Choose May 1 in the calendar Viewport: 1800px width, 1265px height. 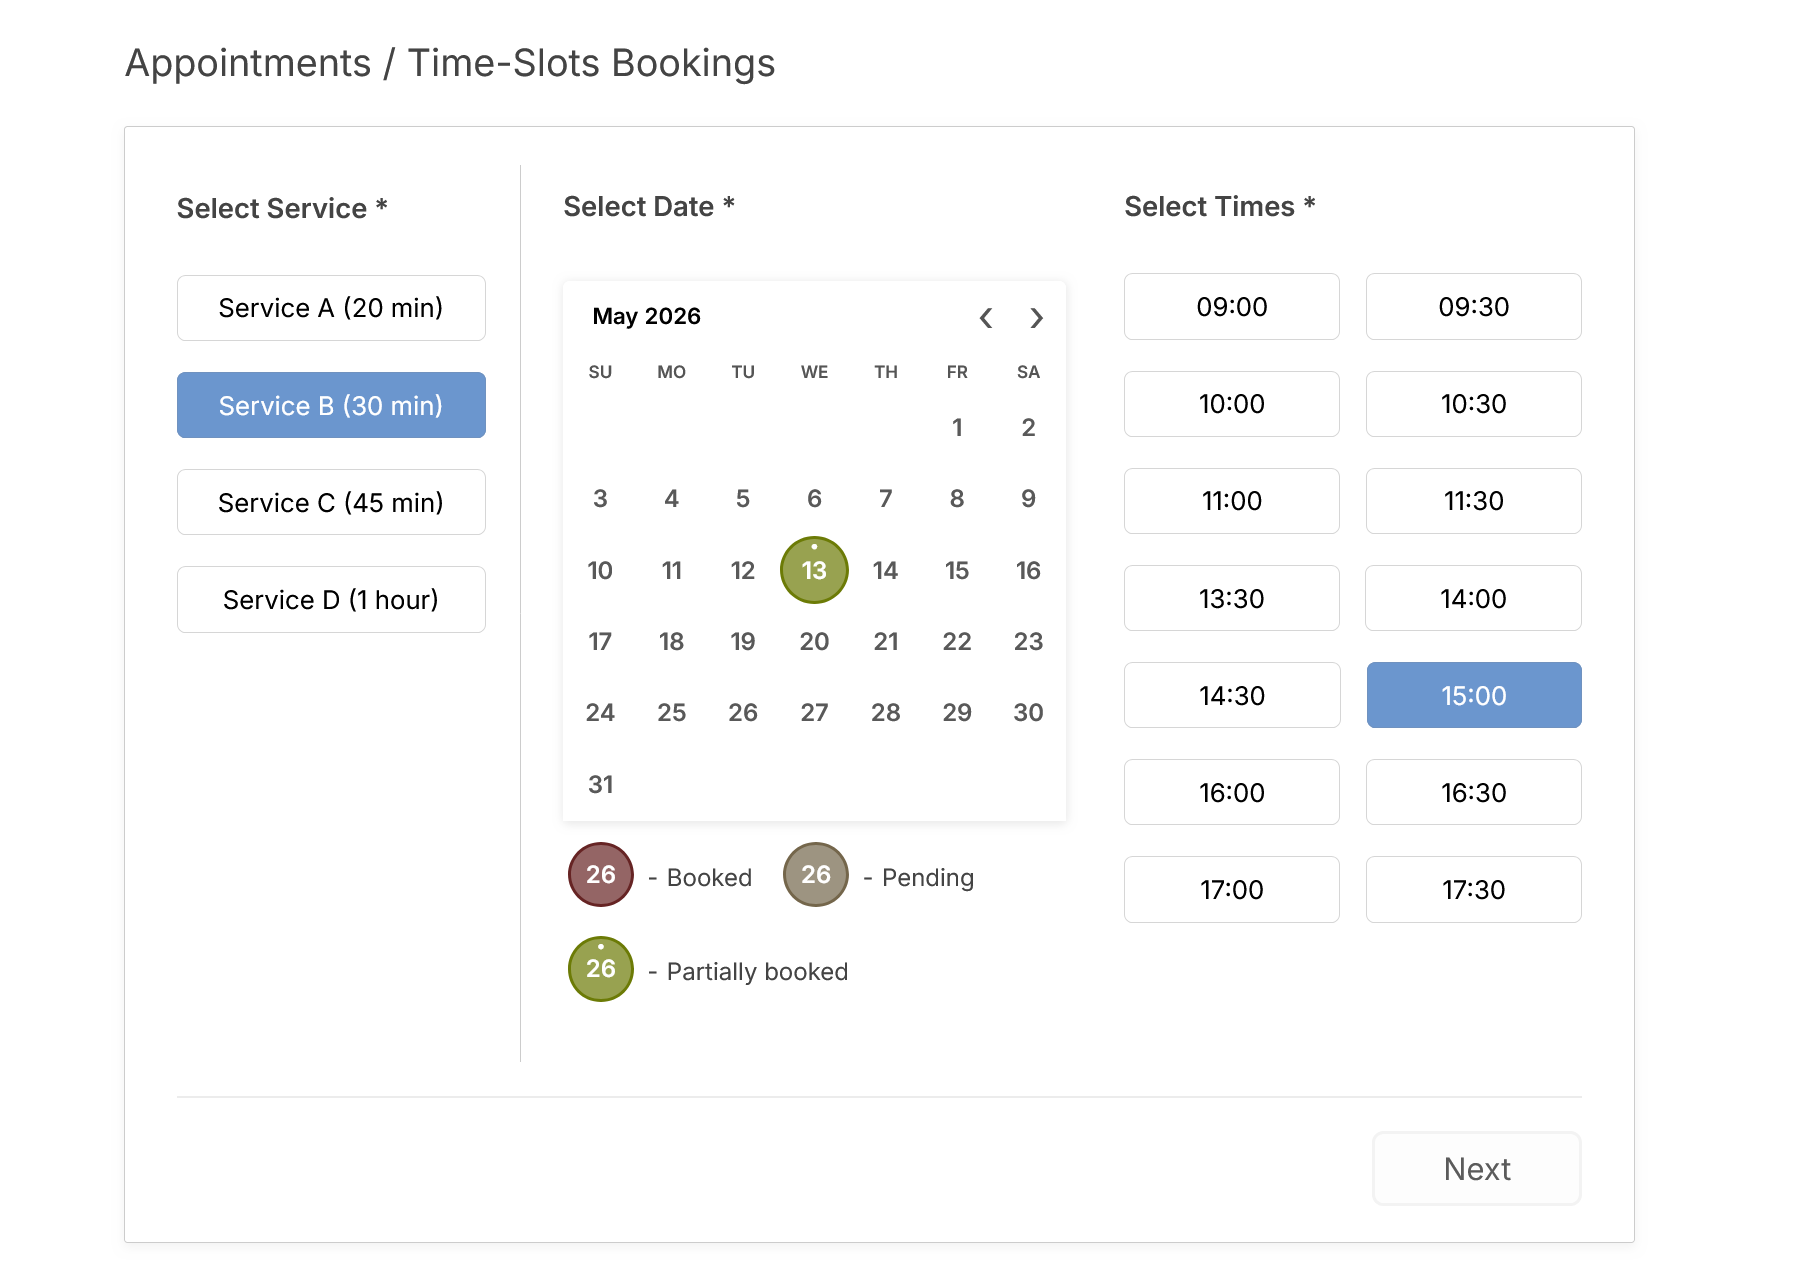click(x=957, y=428)
